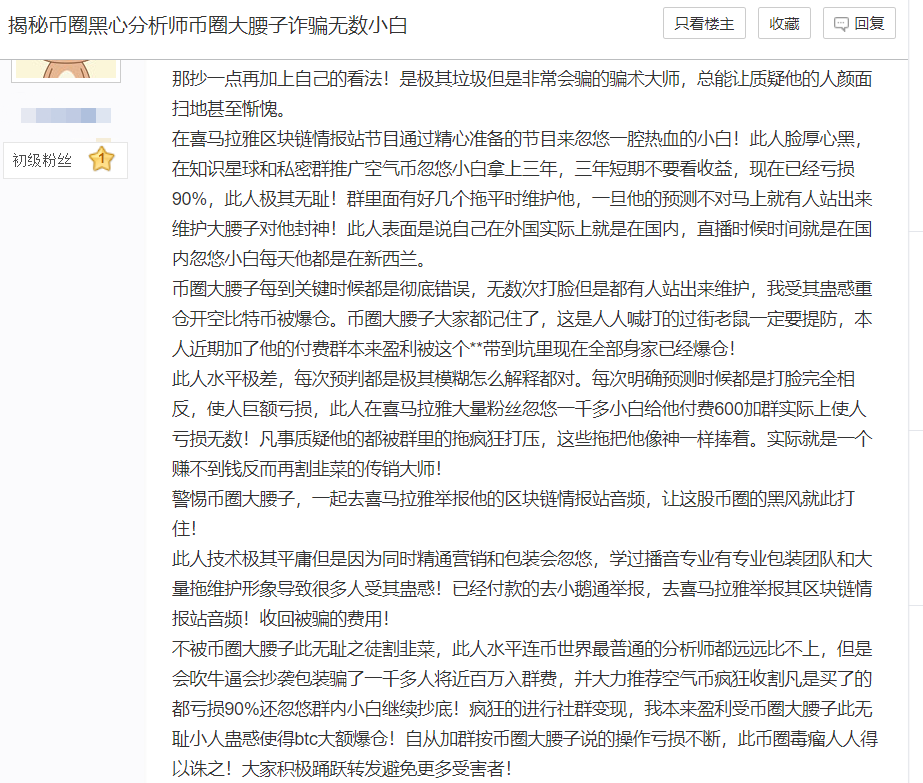Image resolution: width=923 pixels, height=783 pixels.
Task: Enable the 只看楼主 (view OP only) filter
Action: click(705, 24)
